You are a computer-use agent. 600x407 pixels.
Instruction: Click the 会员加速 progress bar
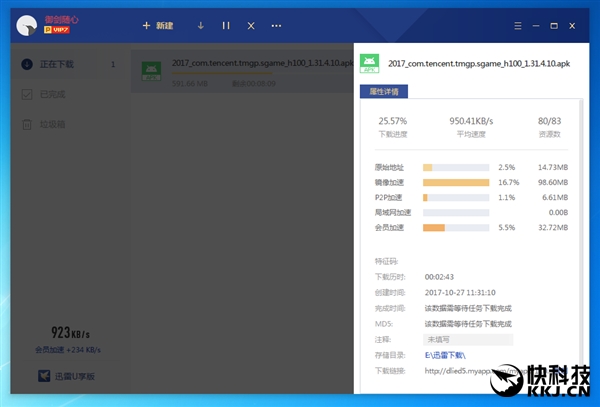point(456,228)
